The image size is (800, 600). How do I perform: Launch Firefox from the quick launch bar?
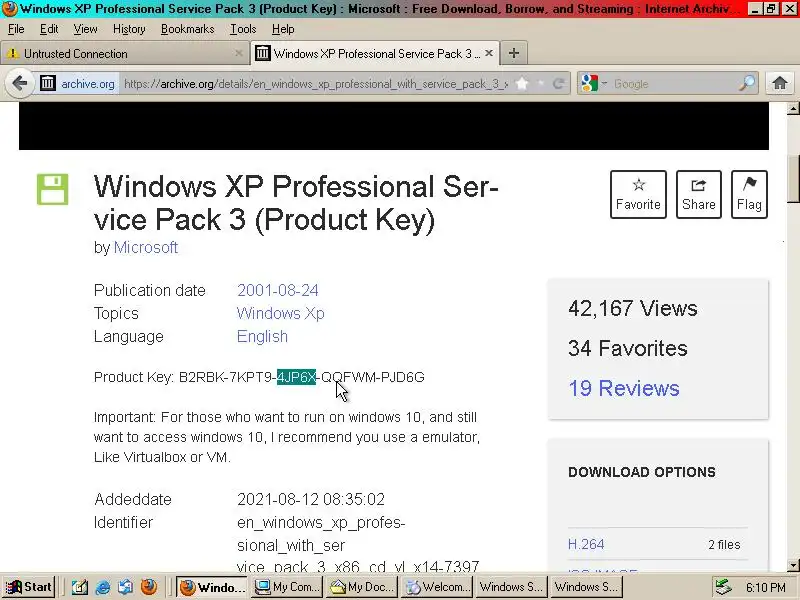(148, 587)
